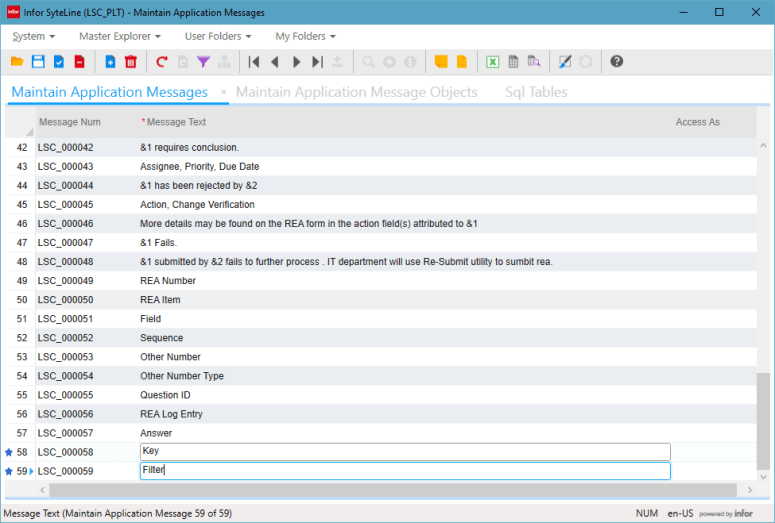Open the User Folders dropdown menu
This screenshot has height=523, width=775.
tap(218, 36)
